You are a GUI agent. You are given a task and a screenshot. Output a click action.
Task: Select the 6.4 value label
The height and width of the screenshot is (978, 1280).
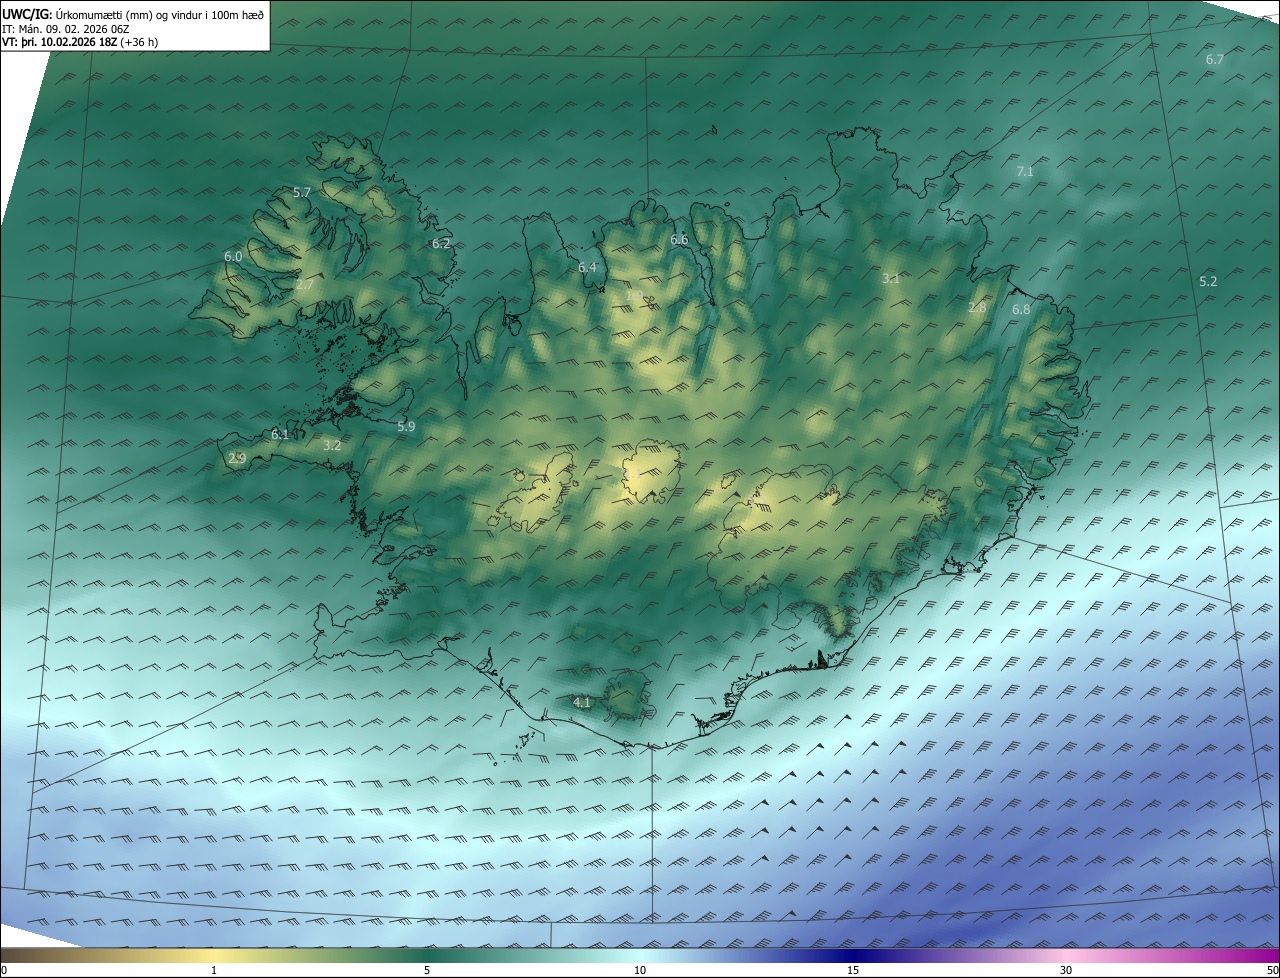click(587, 268)
